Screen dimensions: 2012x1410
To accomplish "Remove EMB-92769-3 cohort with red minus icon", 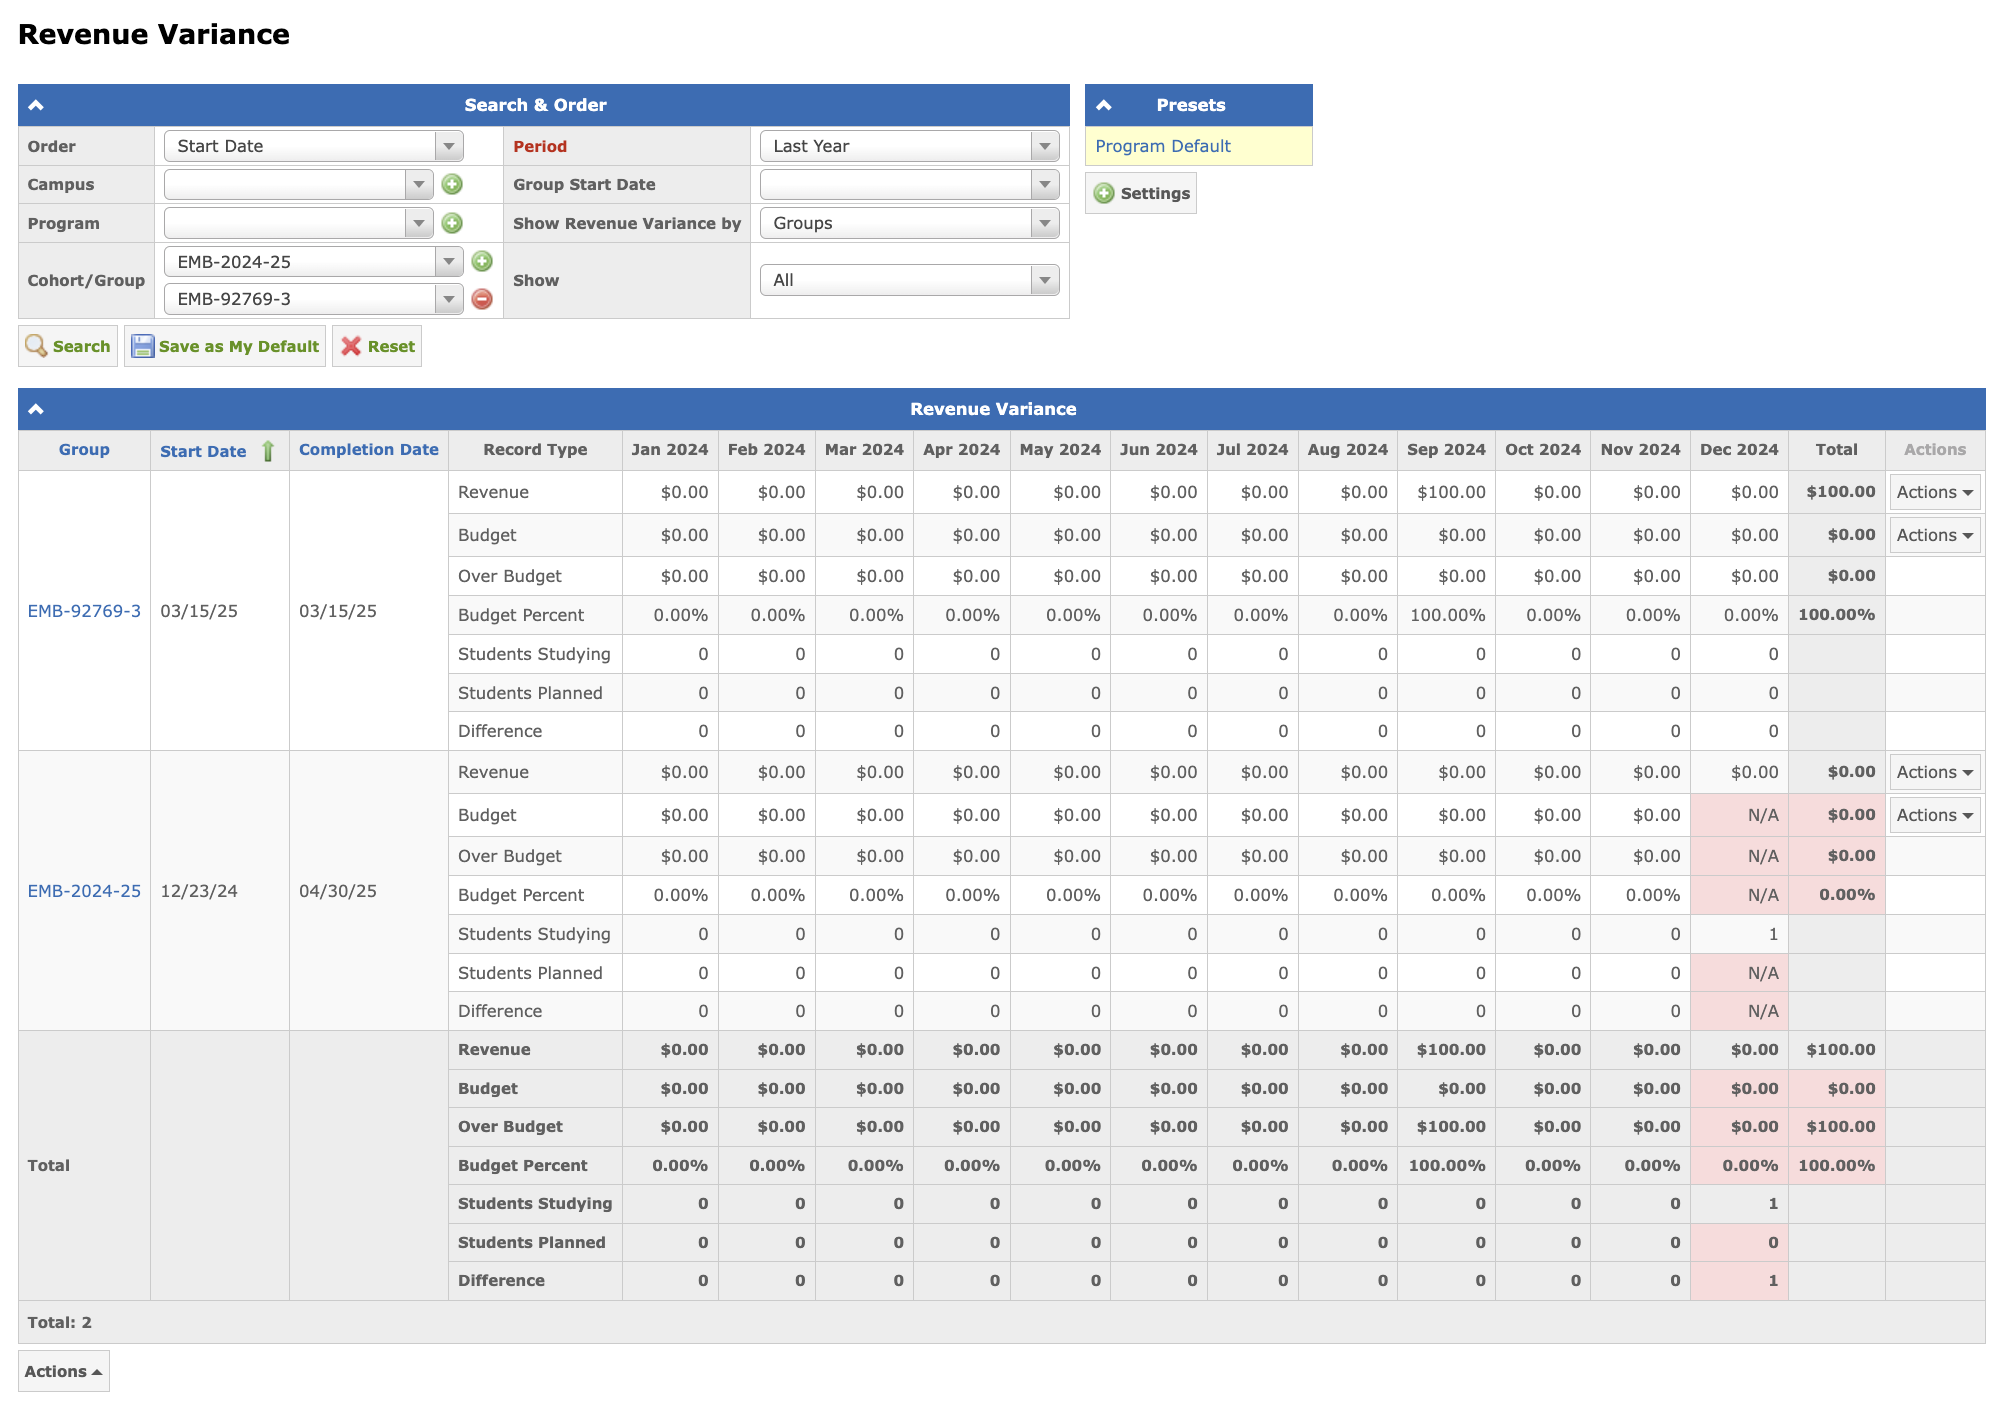I will tap(482, 299).
